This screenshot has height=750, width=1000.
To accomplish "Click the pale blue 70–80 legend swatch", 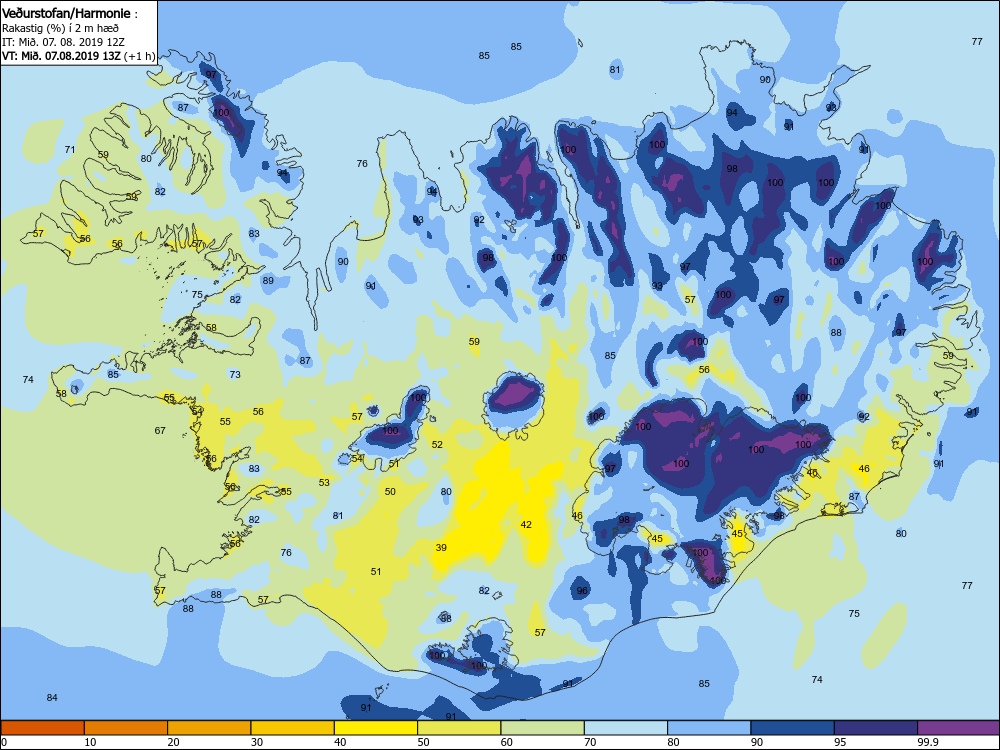I will (626, 728).
